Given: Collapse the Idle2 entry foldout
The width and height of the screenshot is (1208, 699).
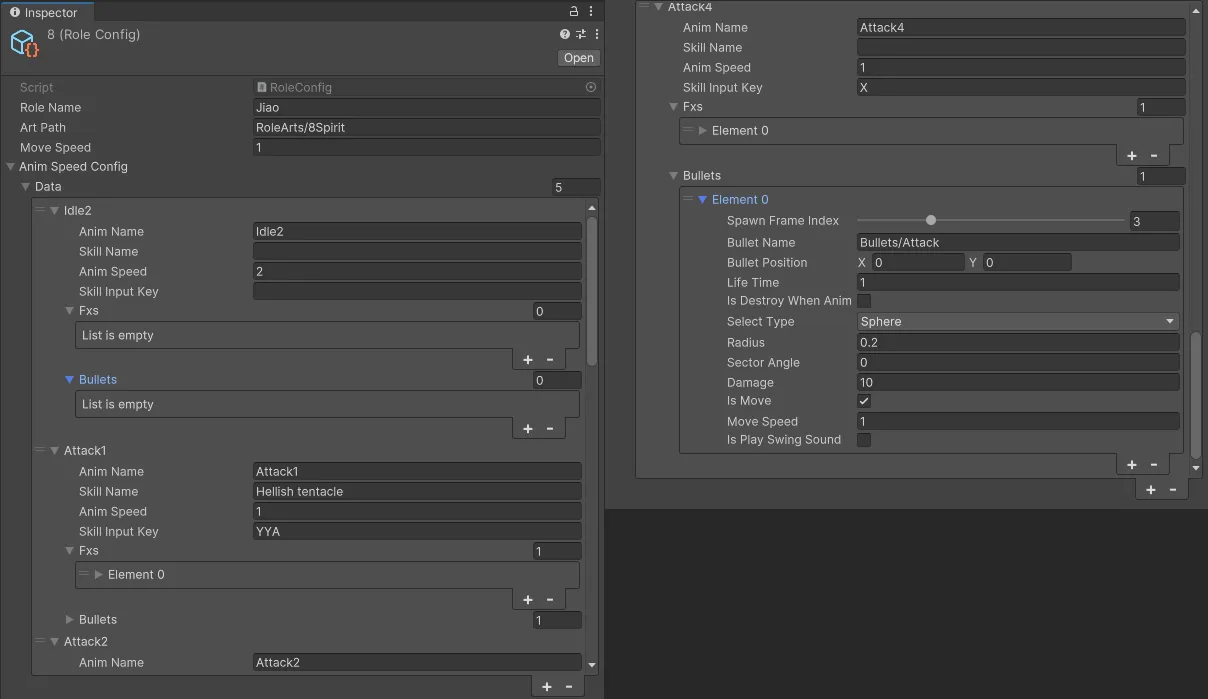Looking at the screenshot, I should pos(55,210).
